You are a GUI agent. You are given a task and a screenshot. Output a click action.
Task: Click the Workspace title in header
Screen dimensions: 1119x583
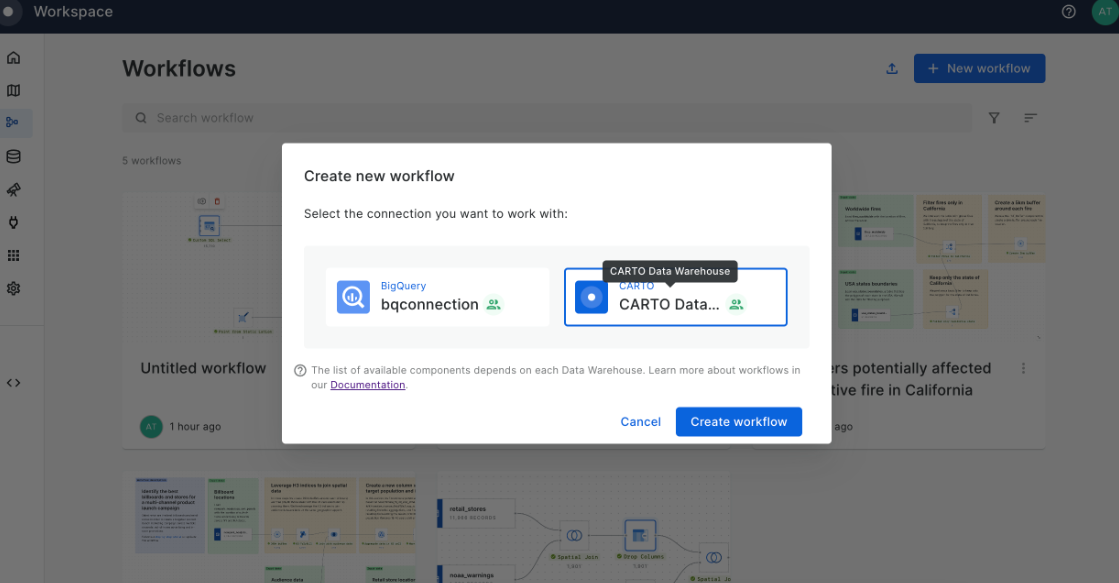click(73, 11)
